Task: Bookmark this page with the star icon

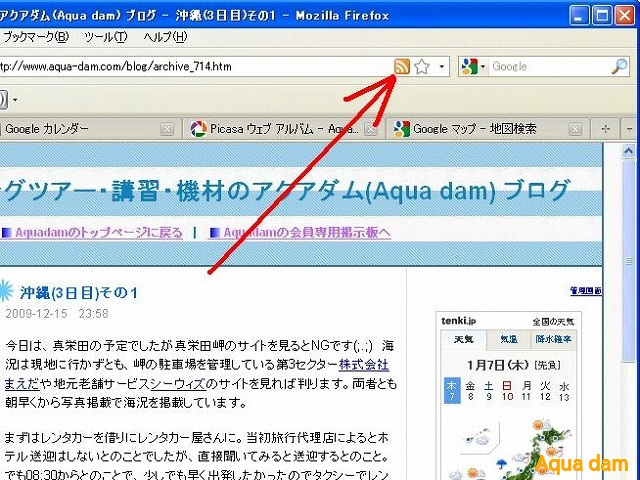Action: pyautogui.click(x=422, y=66)
